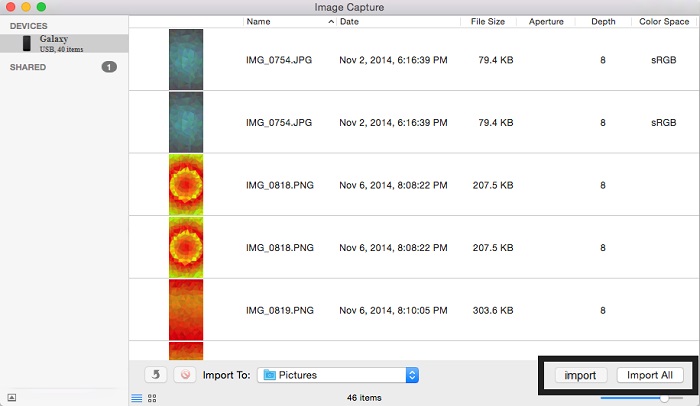Switch to list view
The width and height of the screenshot is (700, 406).
pyautogui.click(x=137, y=398)
